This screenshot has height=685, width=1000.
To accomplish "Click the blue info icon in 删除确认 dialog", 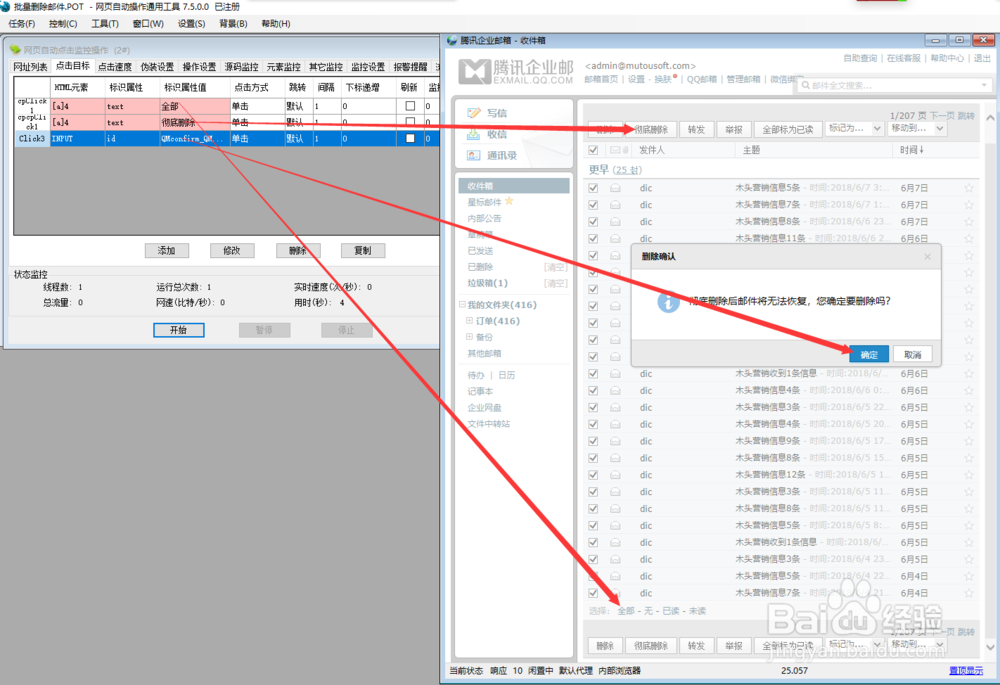I will (668, 302).
